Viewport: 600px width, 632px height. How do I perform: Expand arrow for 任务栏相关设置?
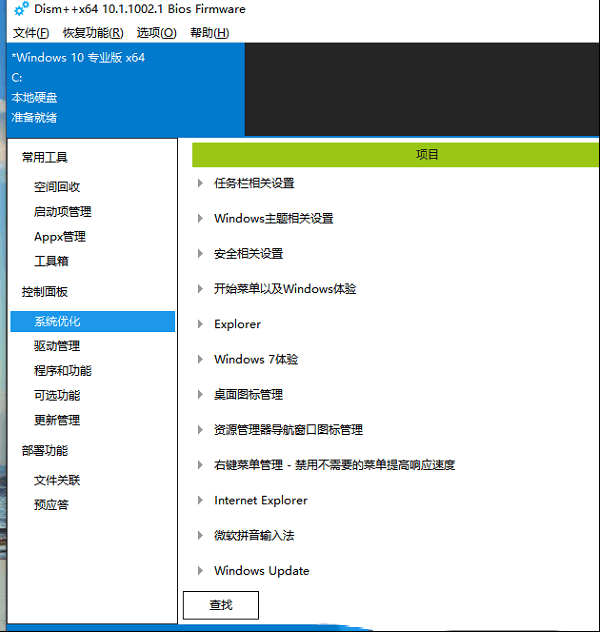click(200, 183)
